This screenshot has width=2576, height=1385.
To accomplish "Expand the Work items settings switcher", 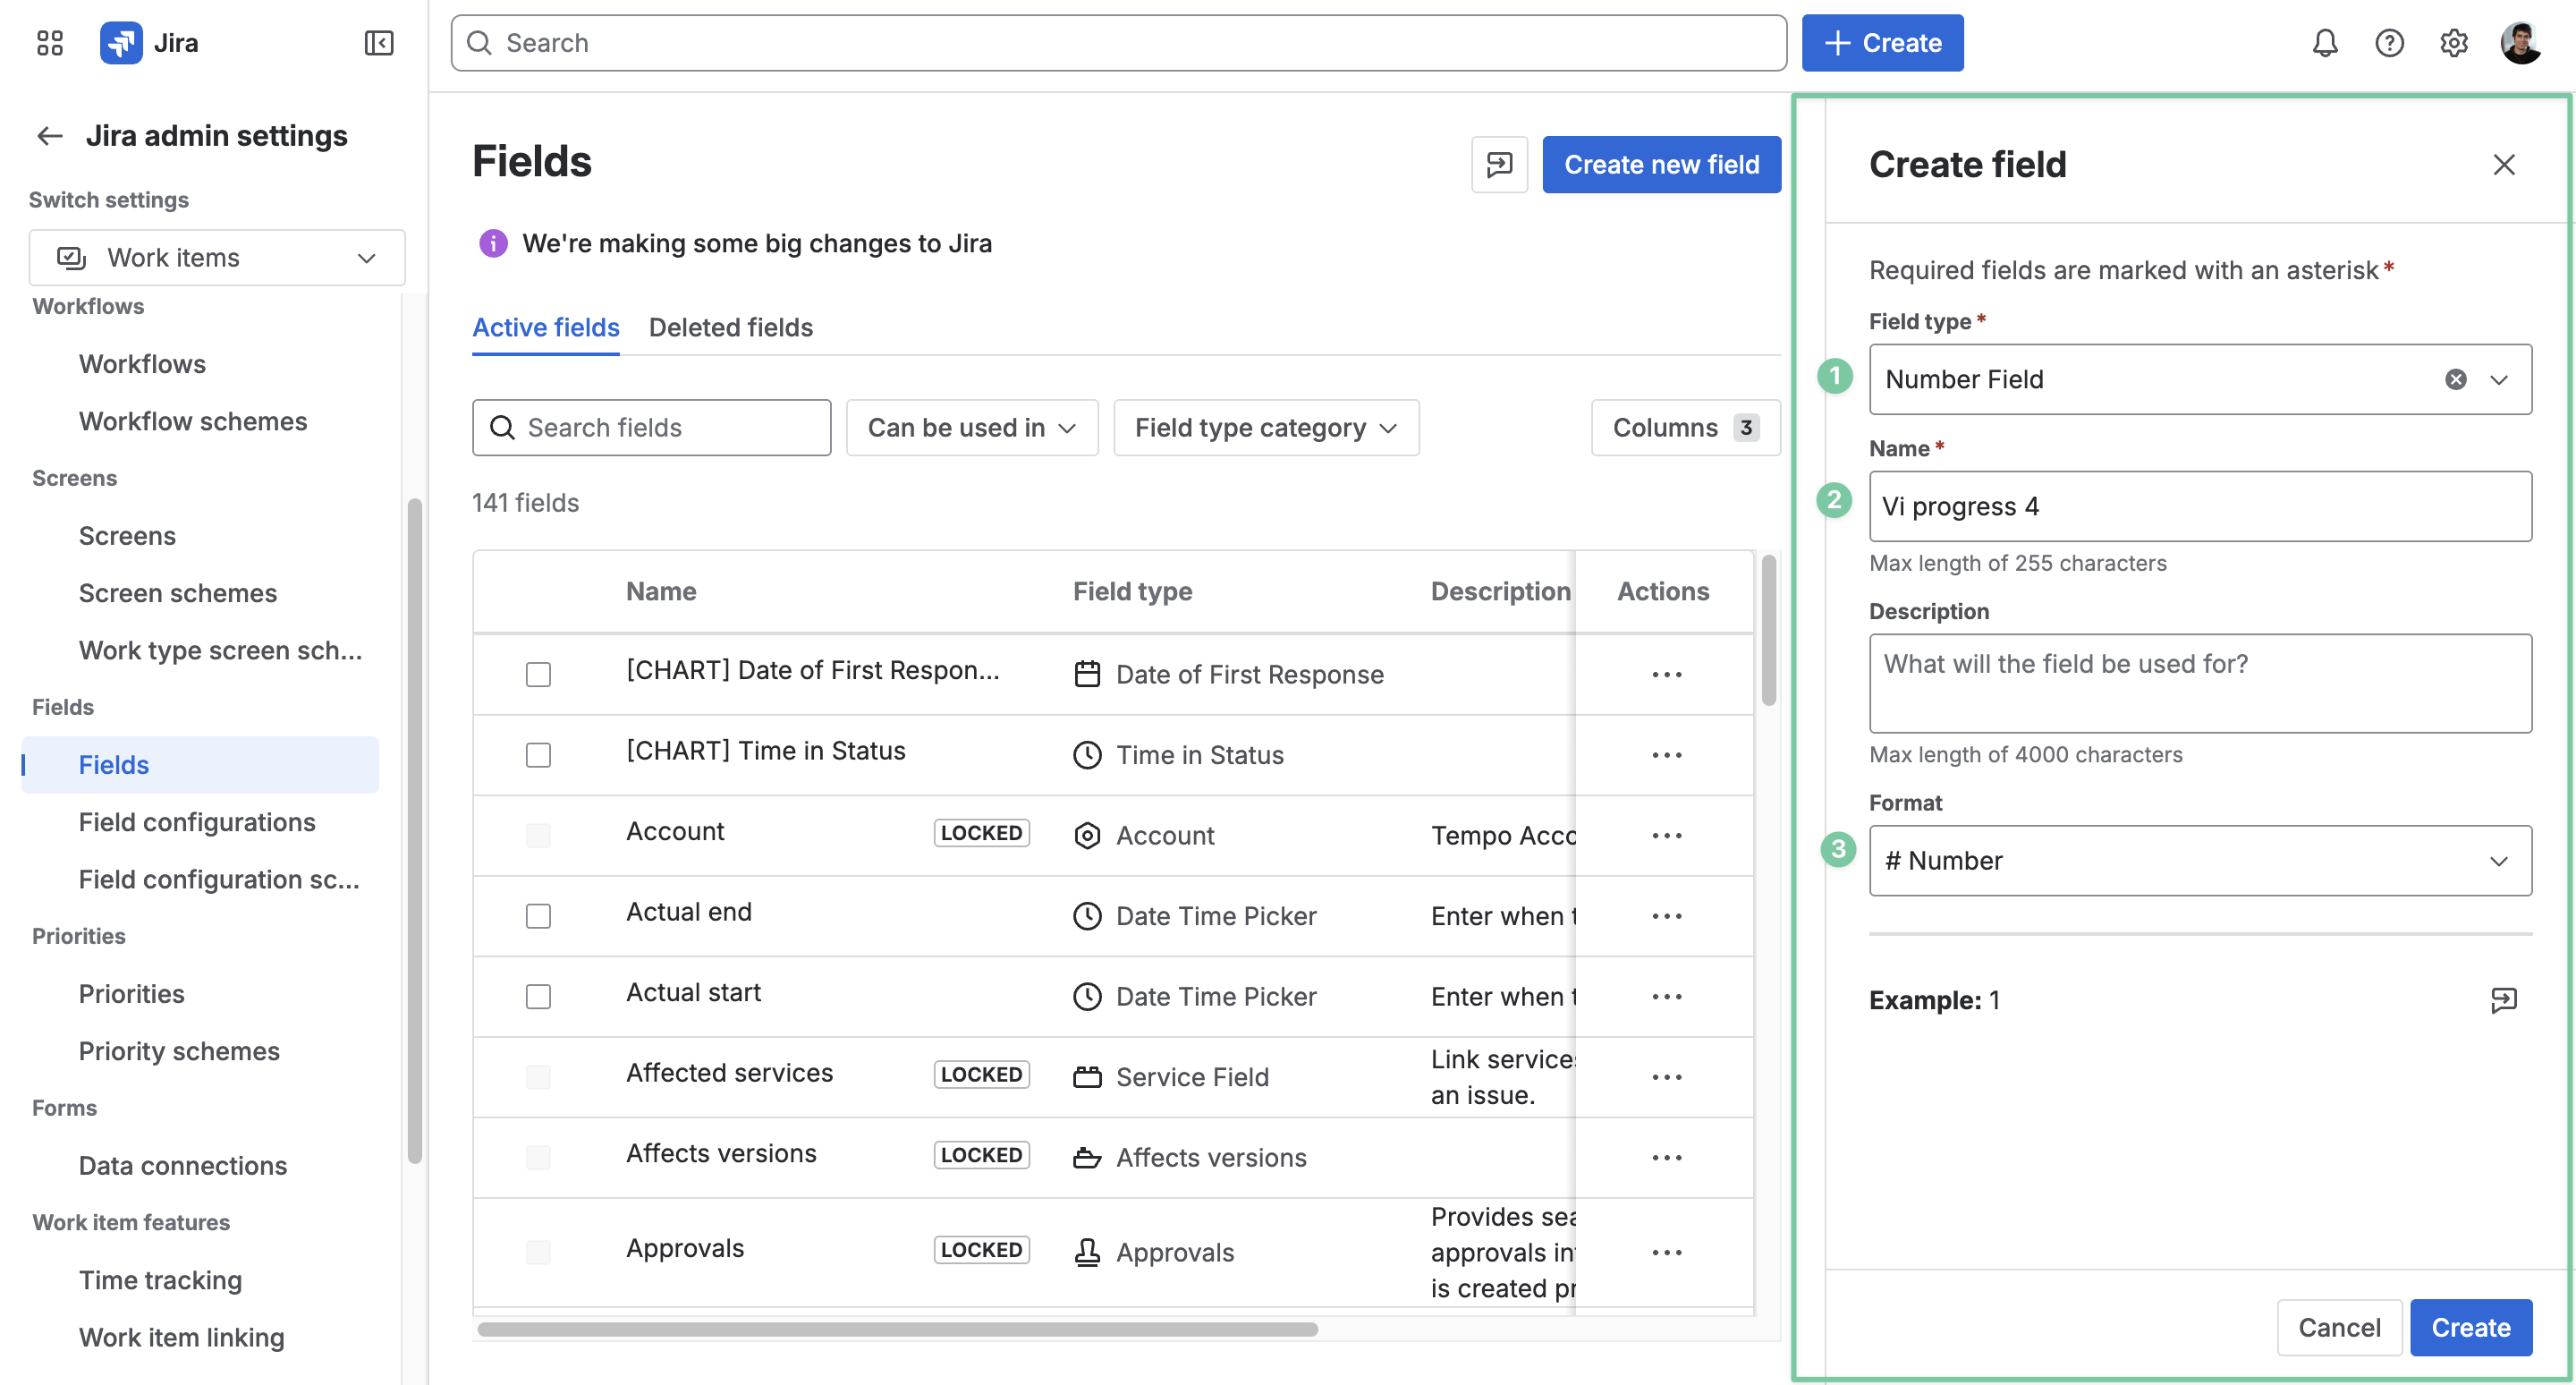I will pyautogui.click(x=217, y=258).
